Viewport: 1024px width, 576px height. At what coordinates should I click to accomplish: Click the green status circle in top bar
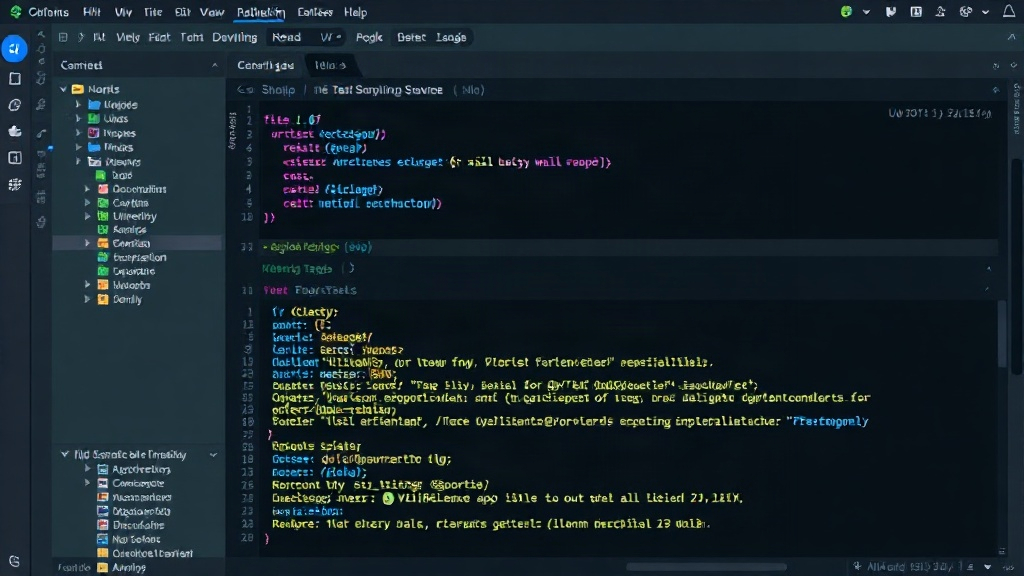[x=846, y=12]
